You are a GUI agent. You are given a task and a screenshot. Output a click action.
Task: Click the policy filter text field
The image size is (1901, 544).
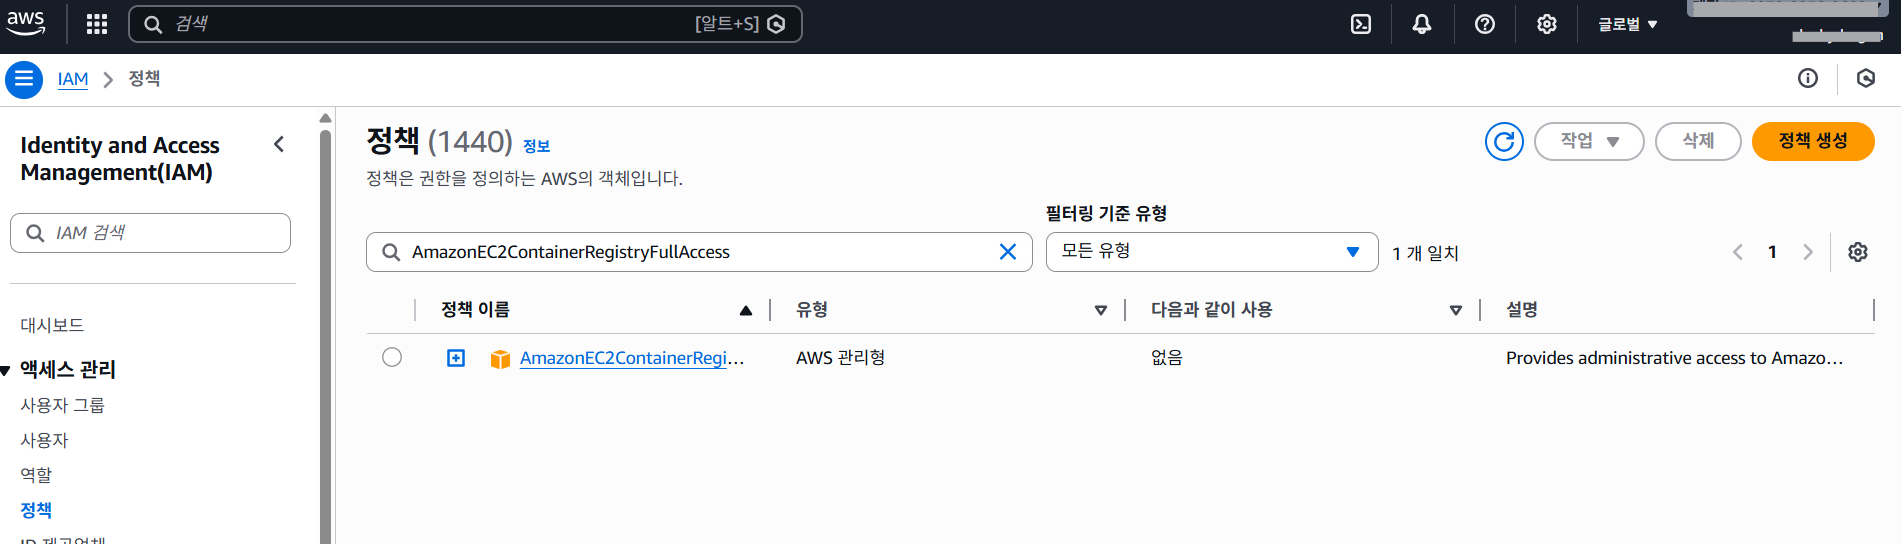699,252
